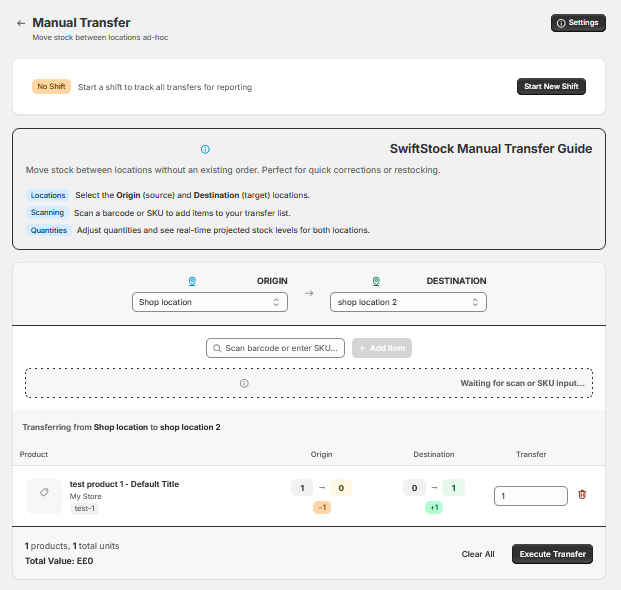Focus the Scan barcode or enter SKU field
Image resolution: width=621 pixels, height=590 pixels.
point(275,348)
